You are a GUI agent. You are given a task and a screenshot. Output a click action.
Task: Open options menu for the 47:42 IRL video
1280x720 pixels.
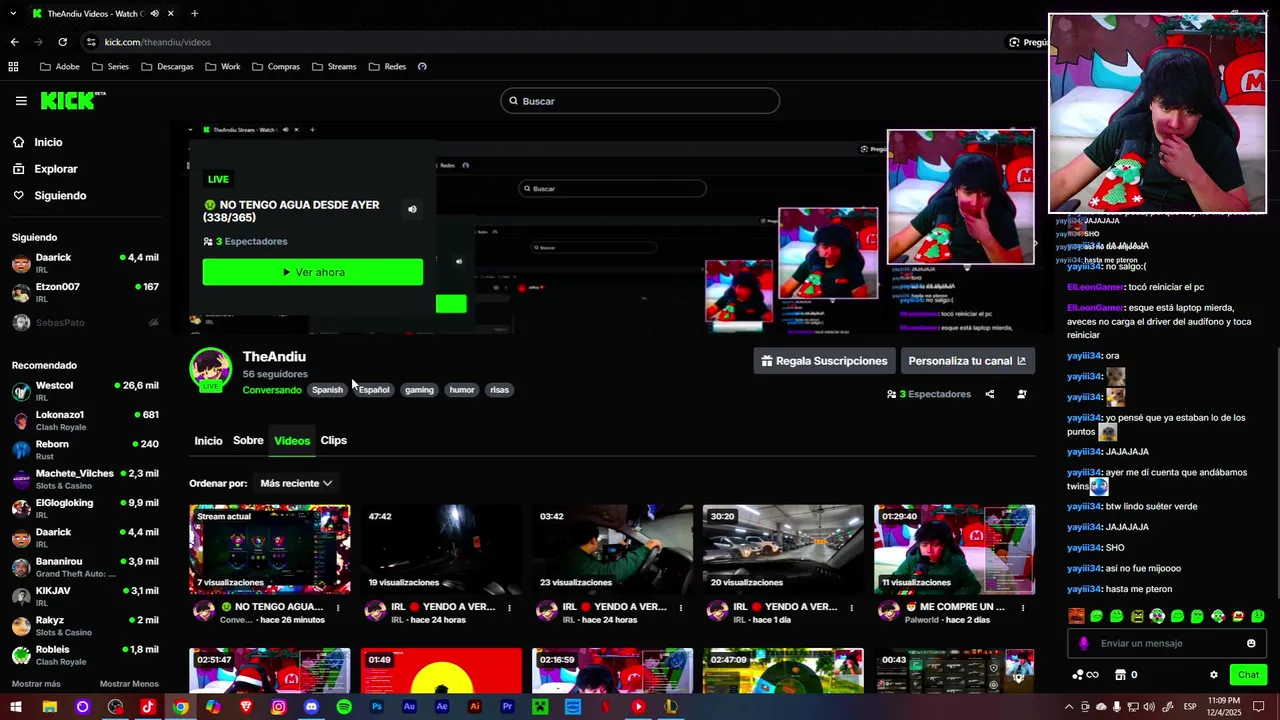point(509,608)
